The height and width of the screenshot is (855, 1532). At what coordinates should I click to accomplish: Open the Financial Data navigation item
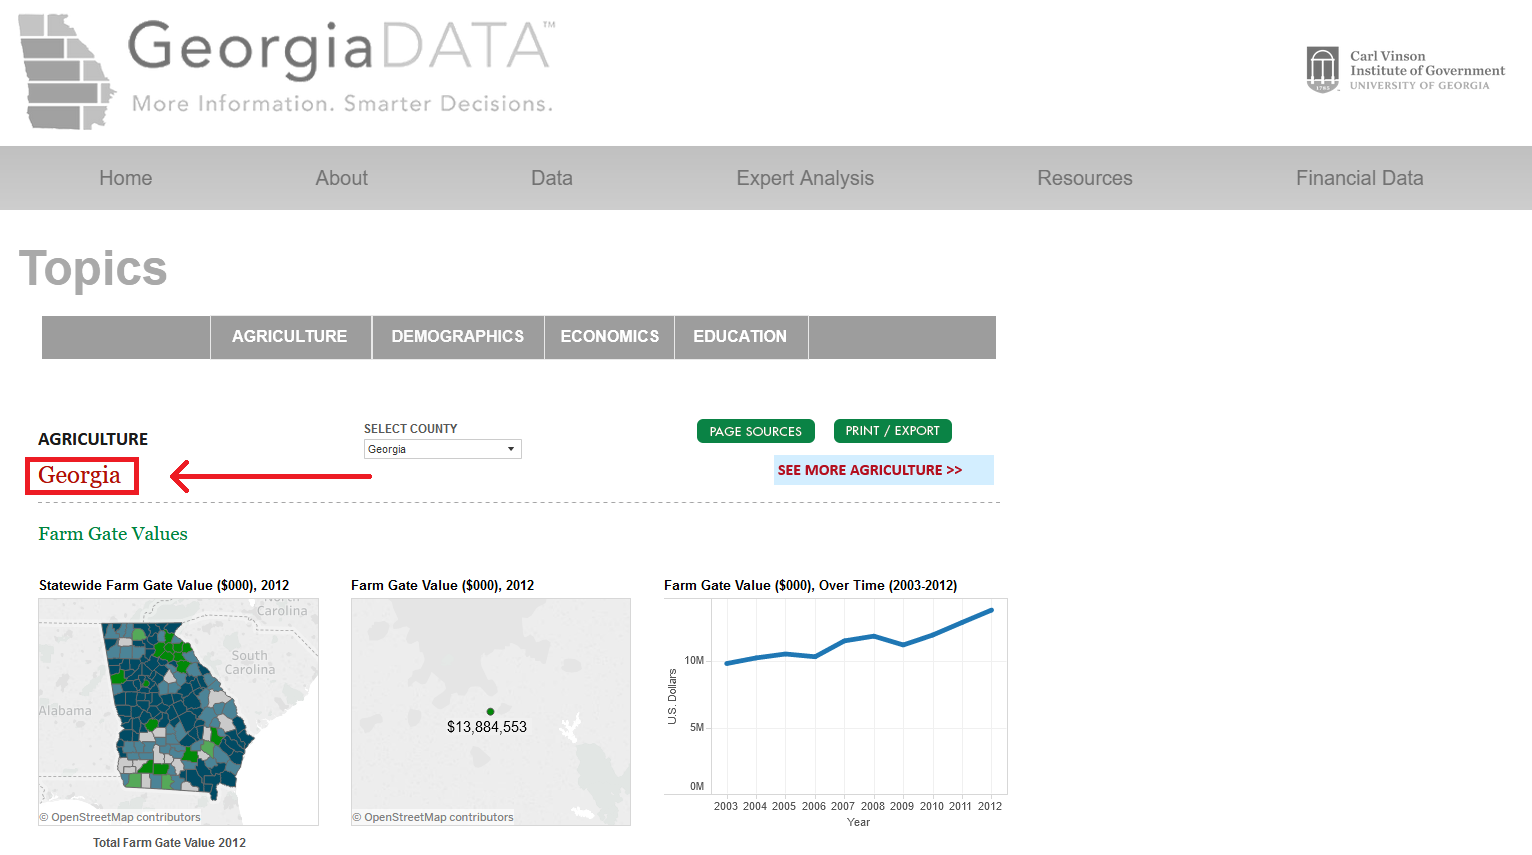click(1360, 178)
